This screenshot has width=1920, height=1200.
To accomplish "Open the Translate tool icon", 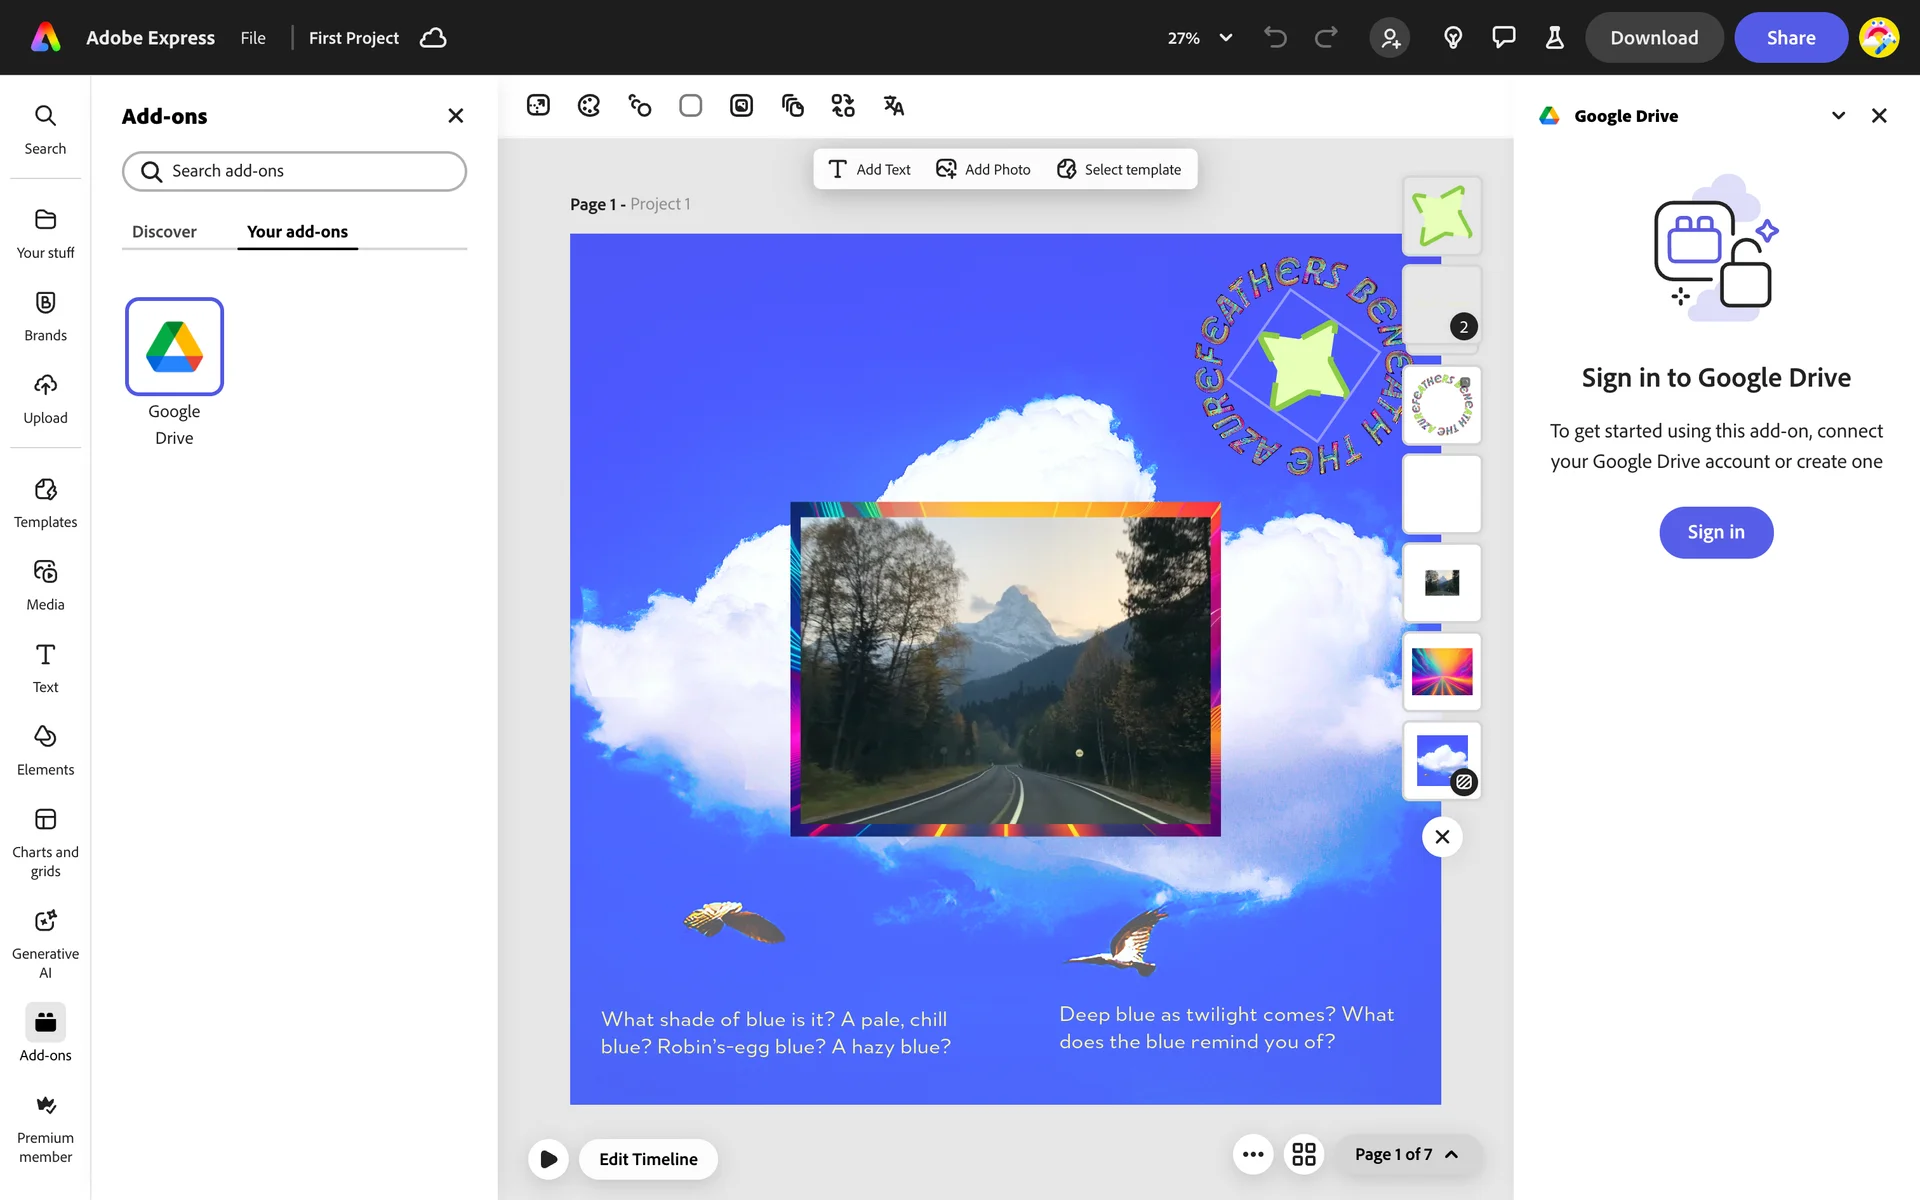I will click(x=893, y=106).
